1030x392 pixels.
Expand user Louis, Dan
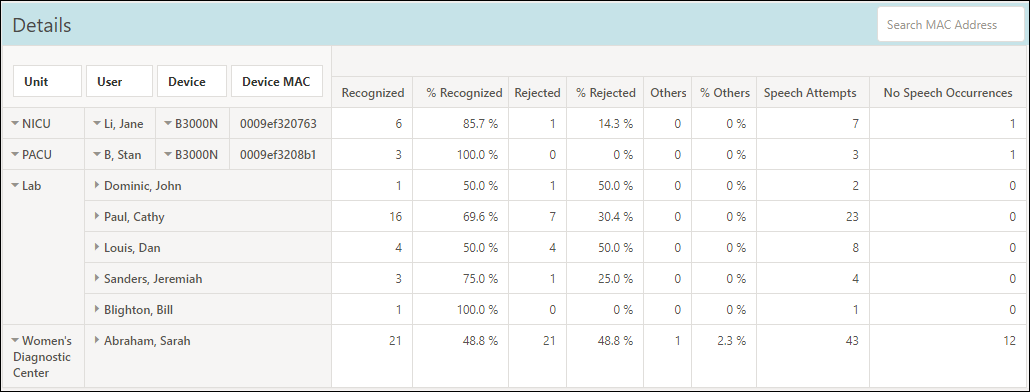click(97, 248)
